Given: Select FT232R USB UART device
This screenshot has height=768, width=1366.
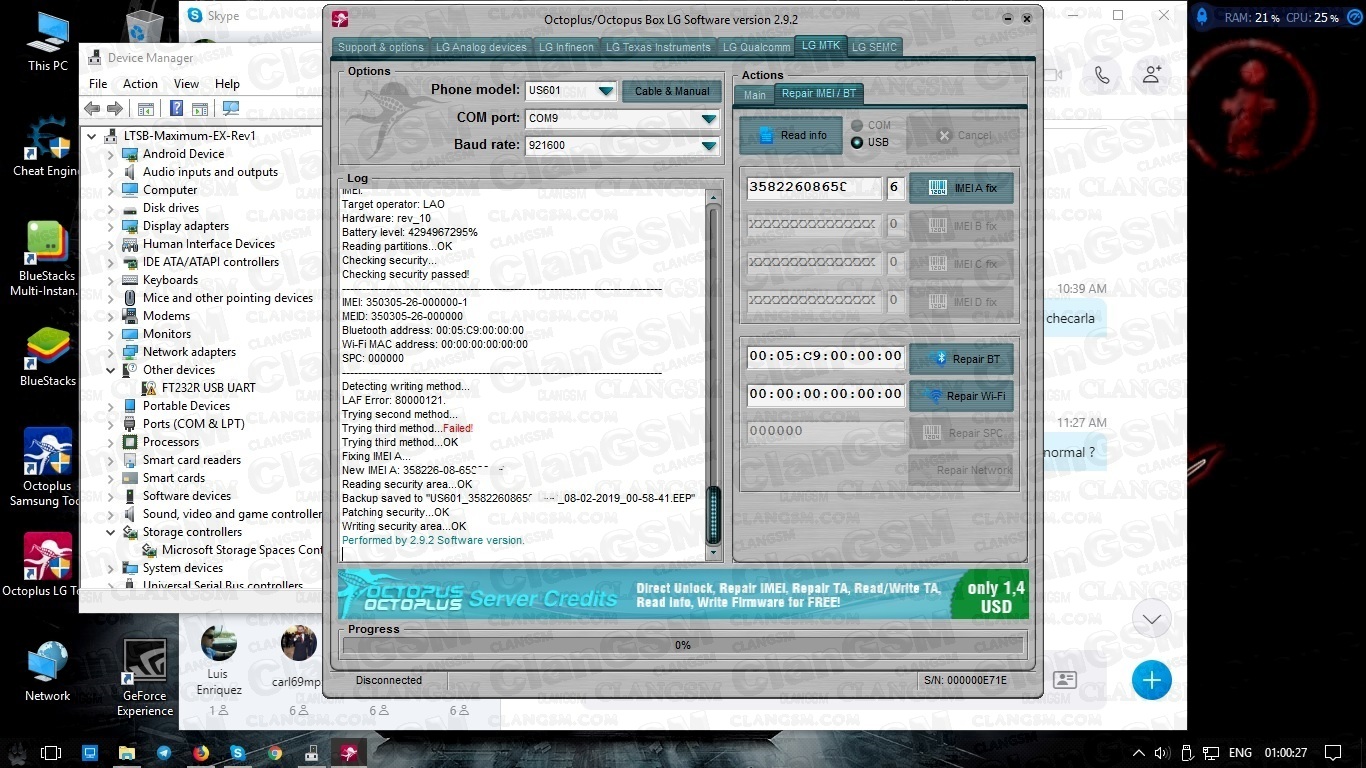Looking at the screenshot, I should 208,388.
